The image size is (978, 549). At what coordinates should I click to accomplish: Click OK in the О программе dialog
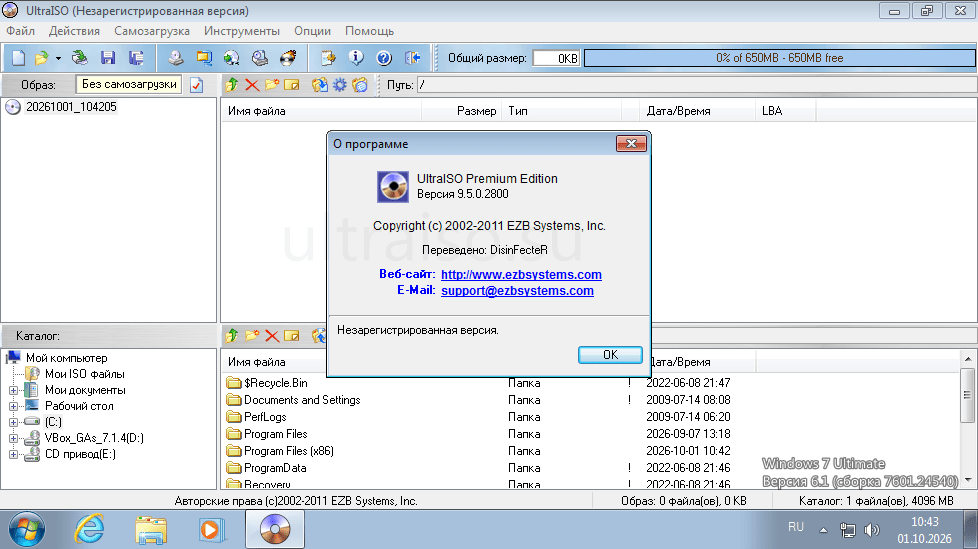(x=610, y=354)
